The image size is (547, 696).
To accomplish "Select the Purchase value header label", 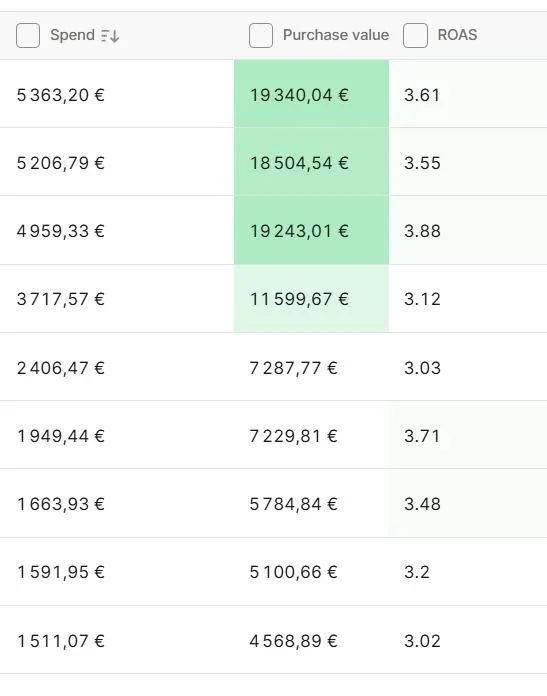I will click(x=336, y=35).
